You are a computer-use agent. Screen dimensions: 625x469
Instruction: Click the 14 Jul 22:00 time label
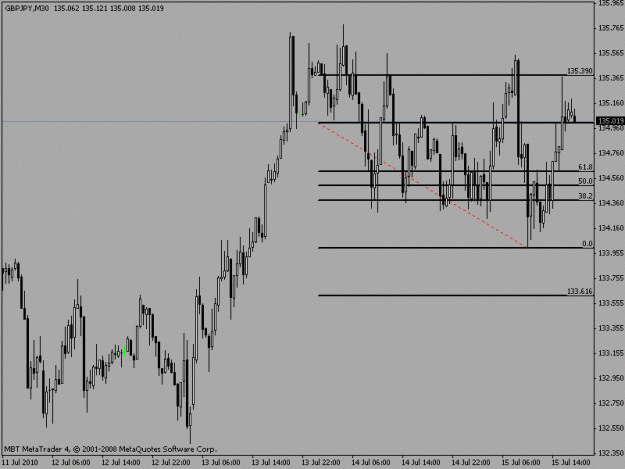click(x=471, y=462)
